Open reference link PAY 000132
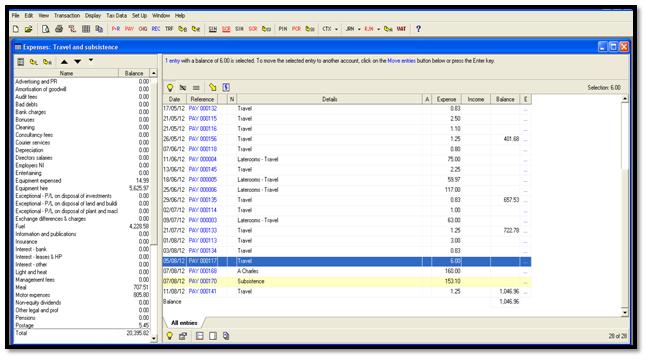 [202, 109]
